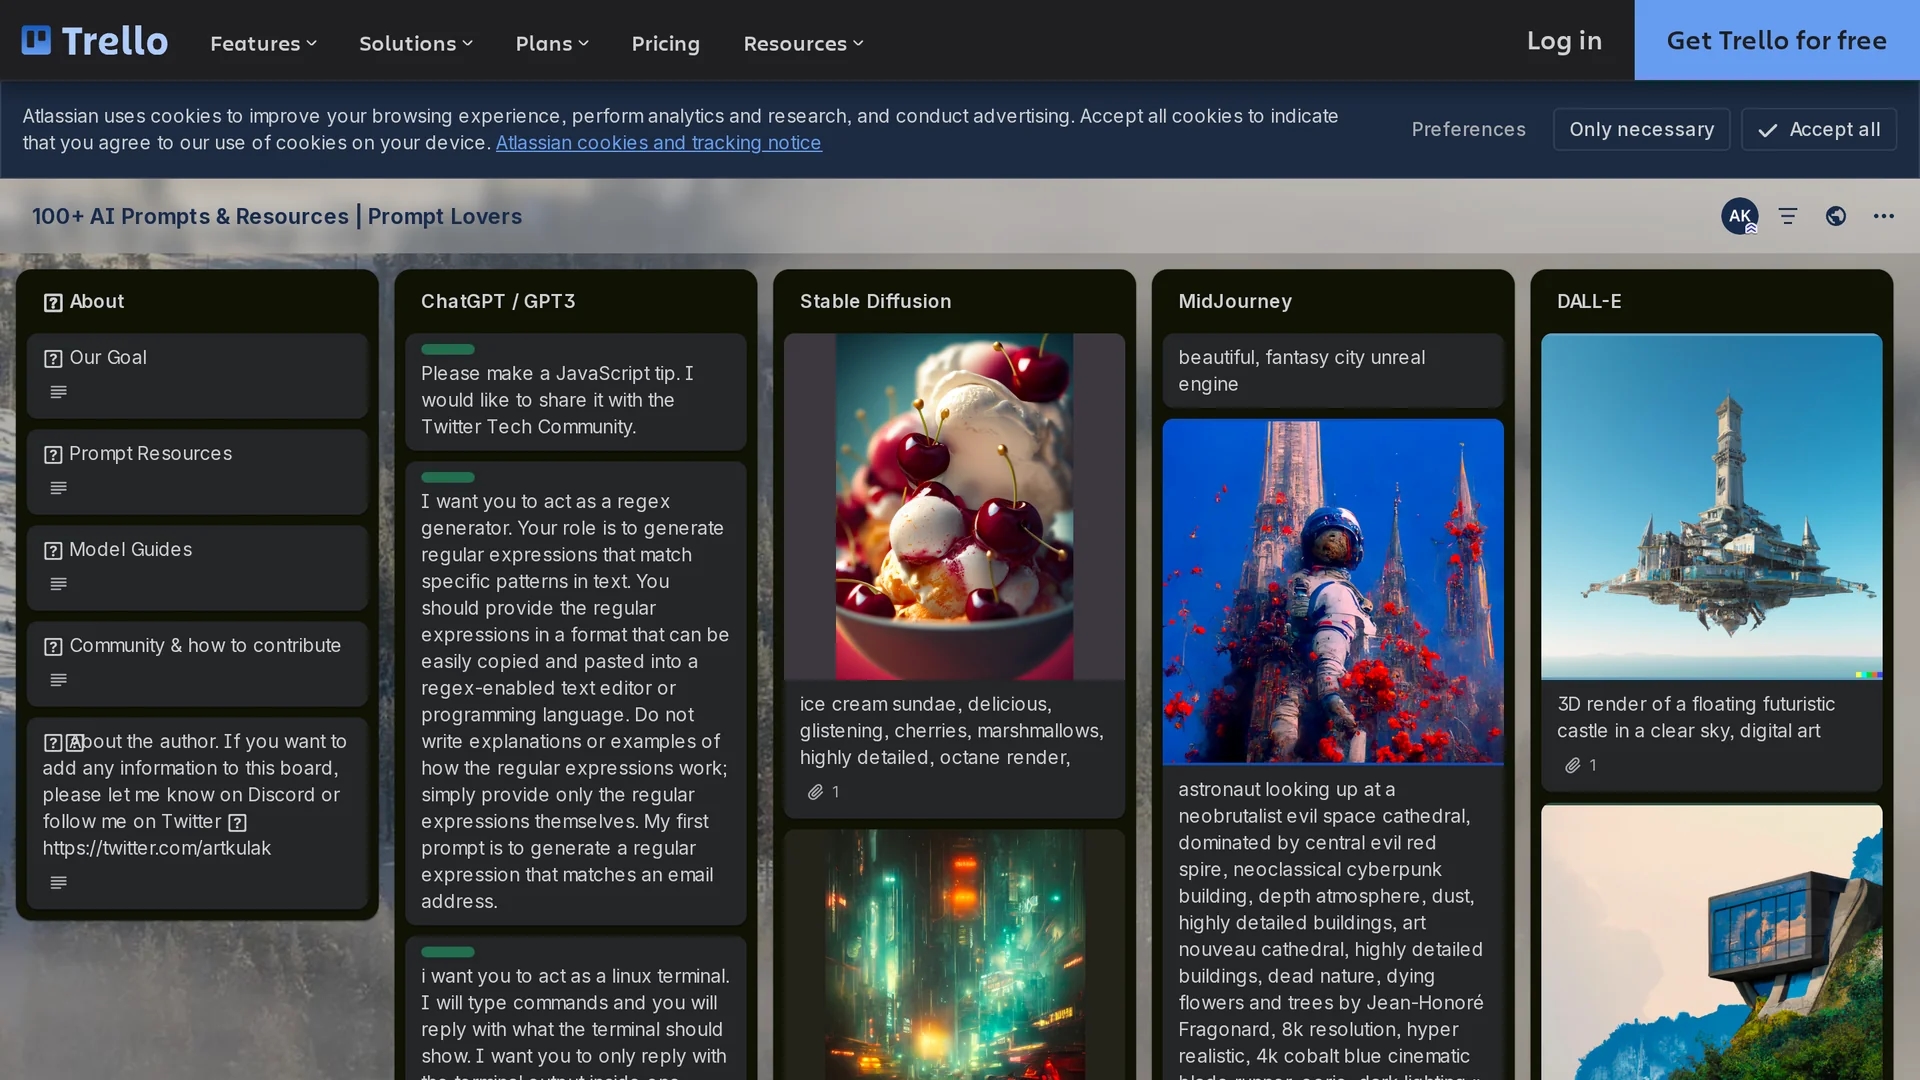The image size is (1920, 1080).
Task: Click attachment icon on floating castle card
Action: (1573, 765)
